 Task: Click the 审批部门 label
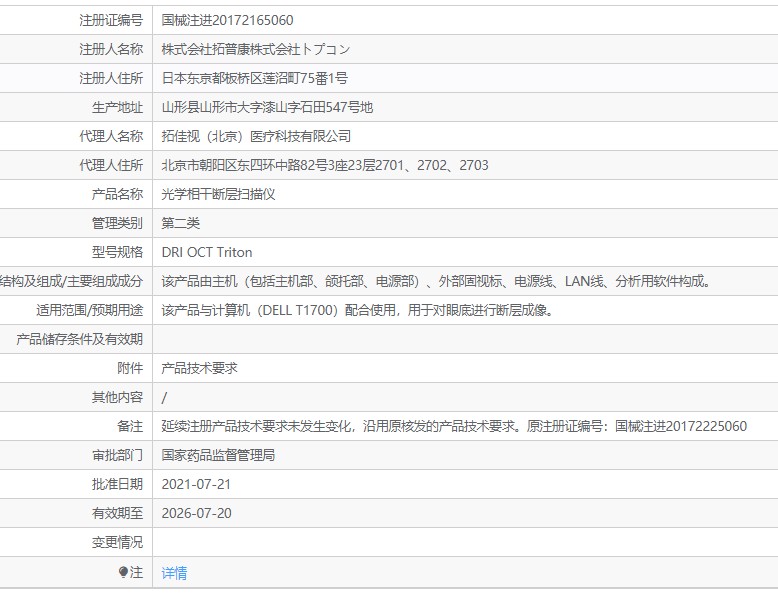click(x=118, y=455)
